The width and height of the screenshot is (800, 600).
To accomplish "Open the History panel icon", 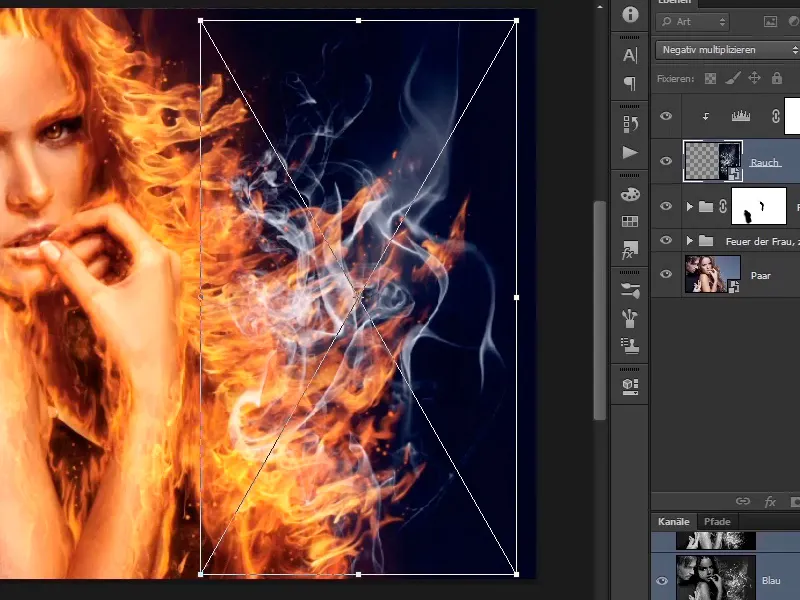I will [x=630, y=124].
